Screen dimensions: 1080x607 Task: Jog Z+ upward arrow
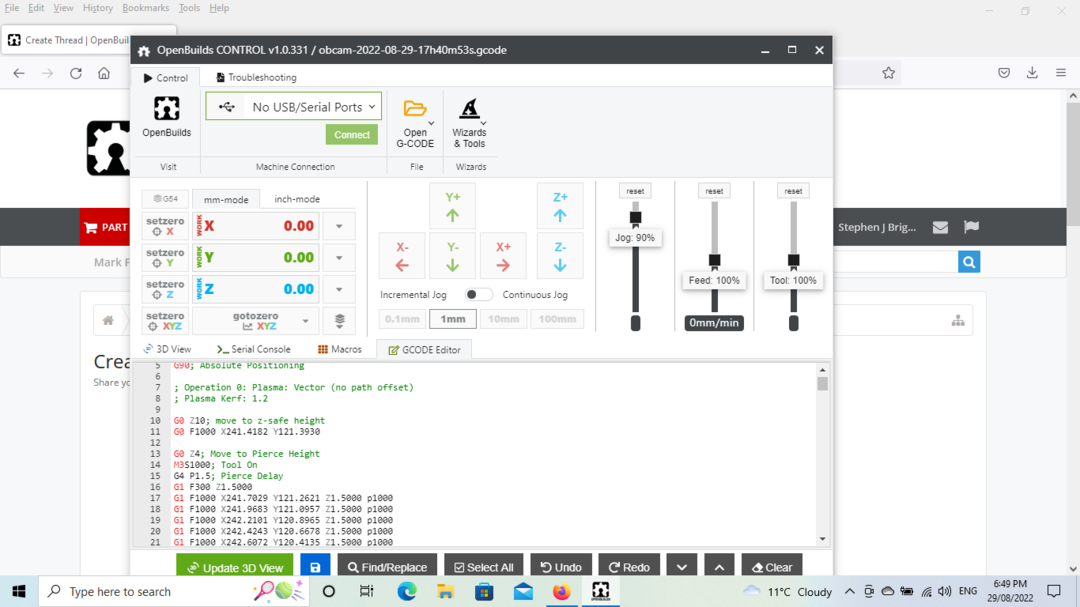[560, 206]
